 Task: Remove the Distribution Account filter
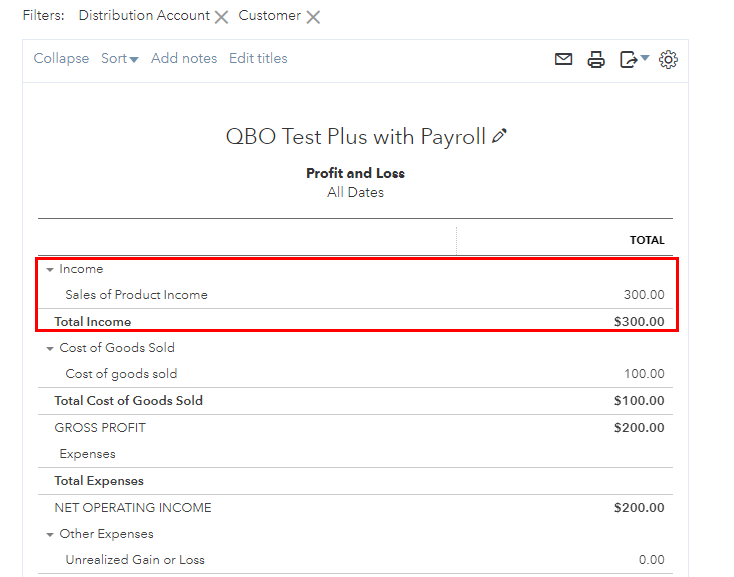(x=221, y=17)
